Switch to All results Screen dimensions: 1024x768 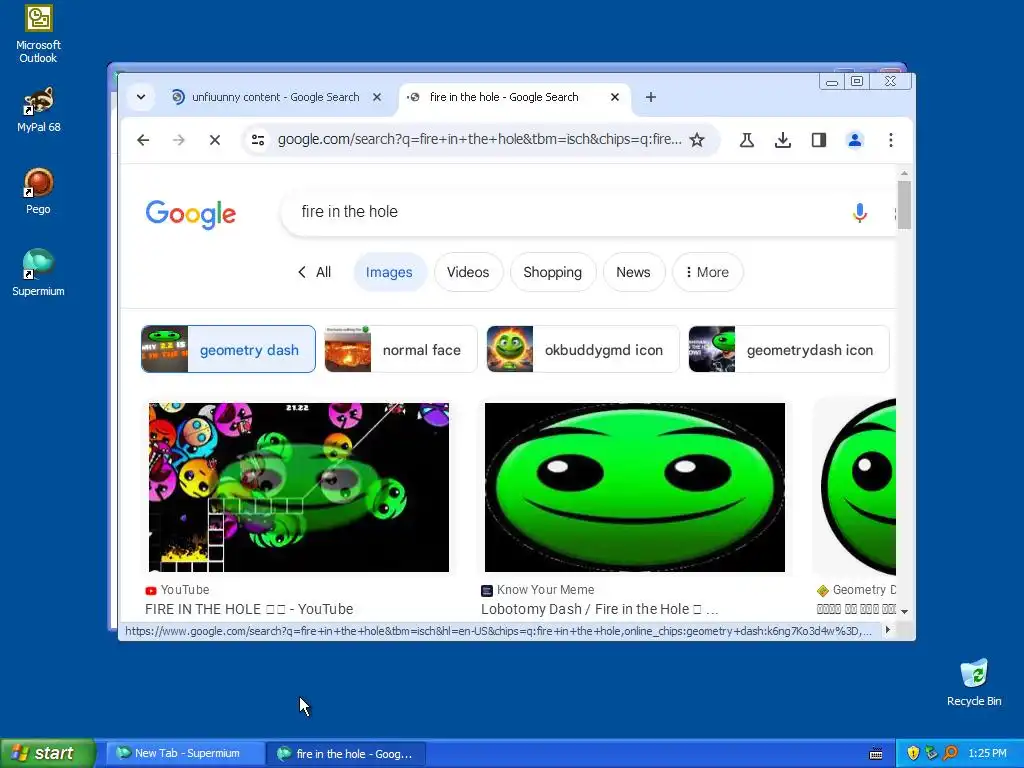click(315, 272)
